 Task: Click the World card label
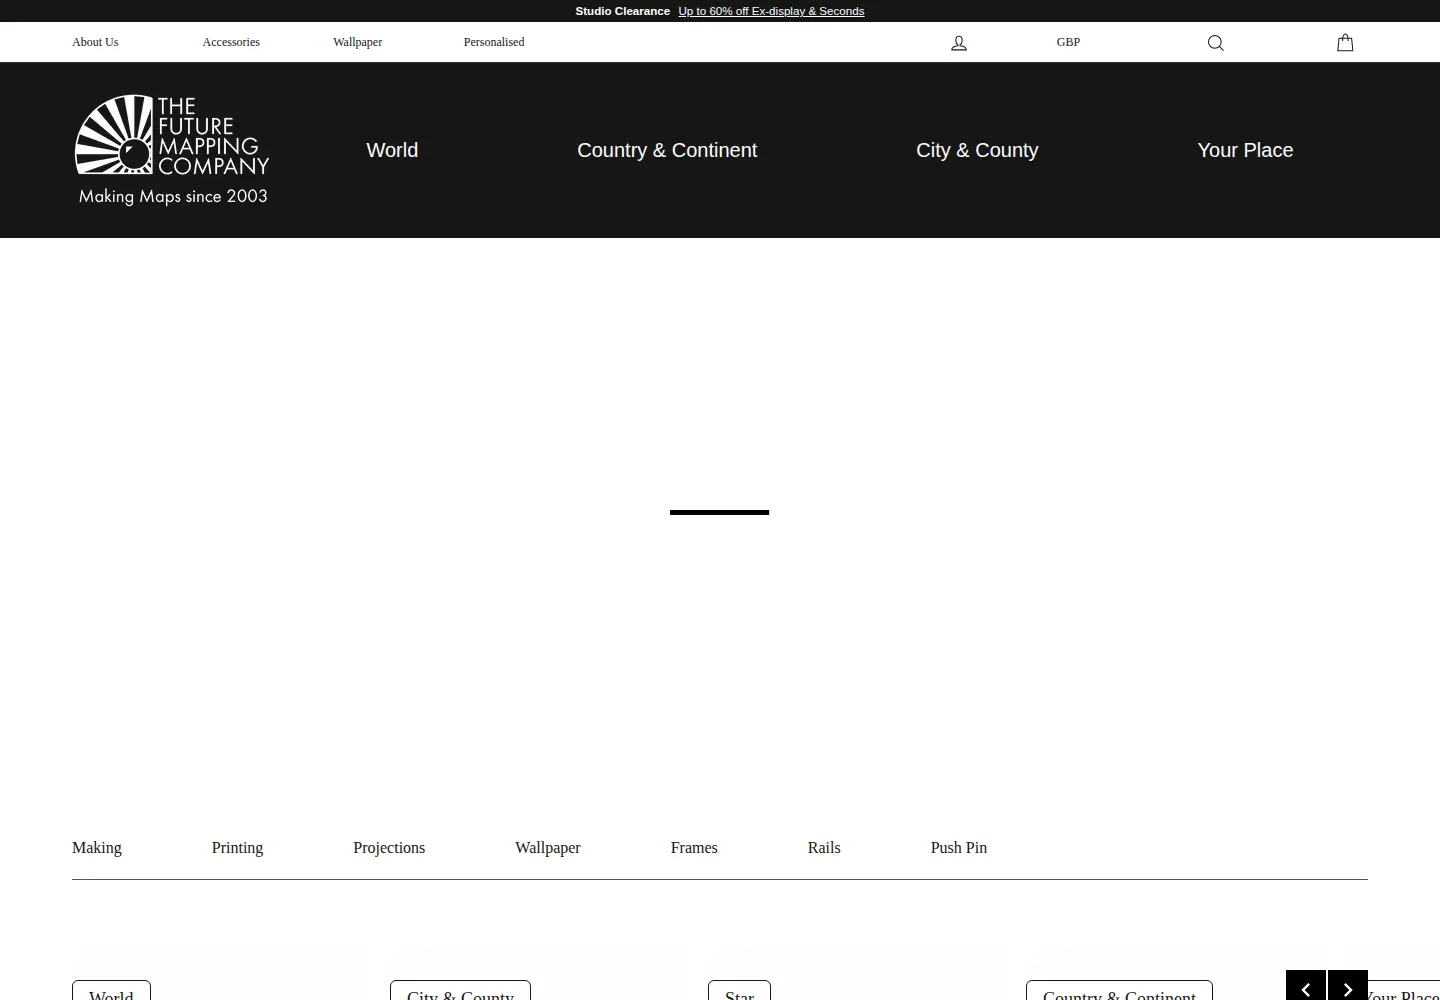(111, 991)
